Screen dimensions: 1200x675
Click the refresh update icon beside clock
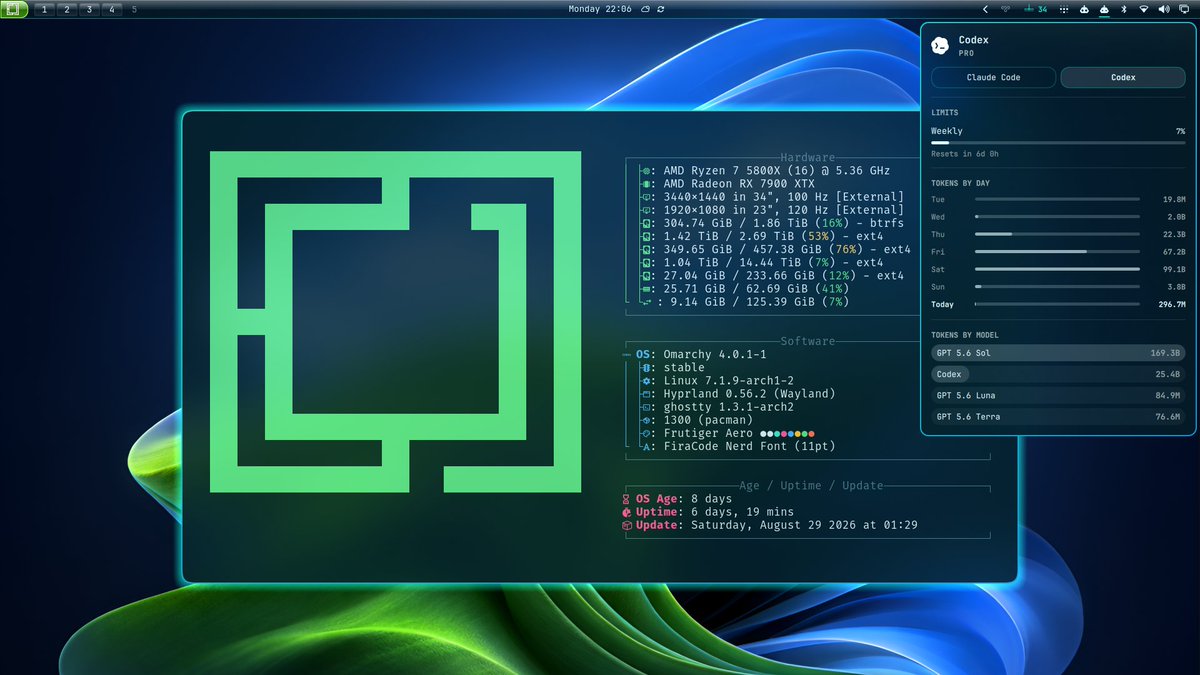tap(661, 9)
